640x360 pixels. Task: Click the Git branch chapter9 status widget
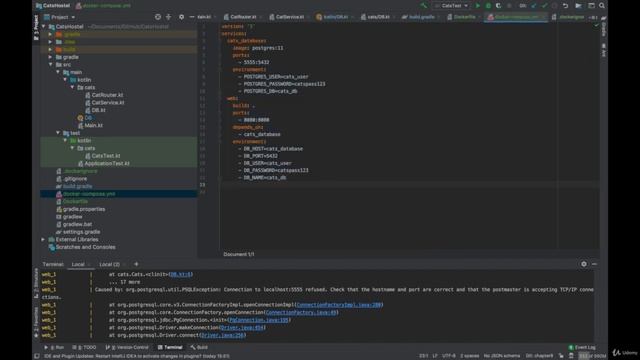[539, 356]
